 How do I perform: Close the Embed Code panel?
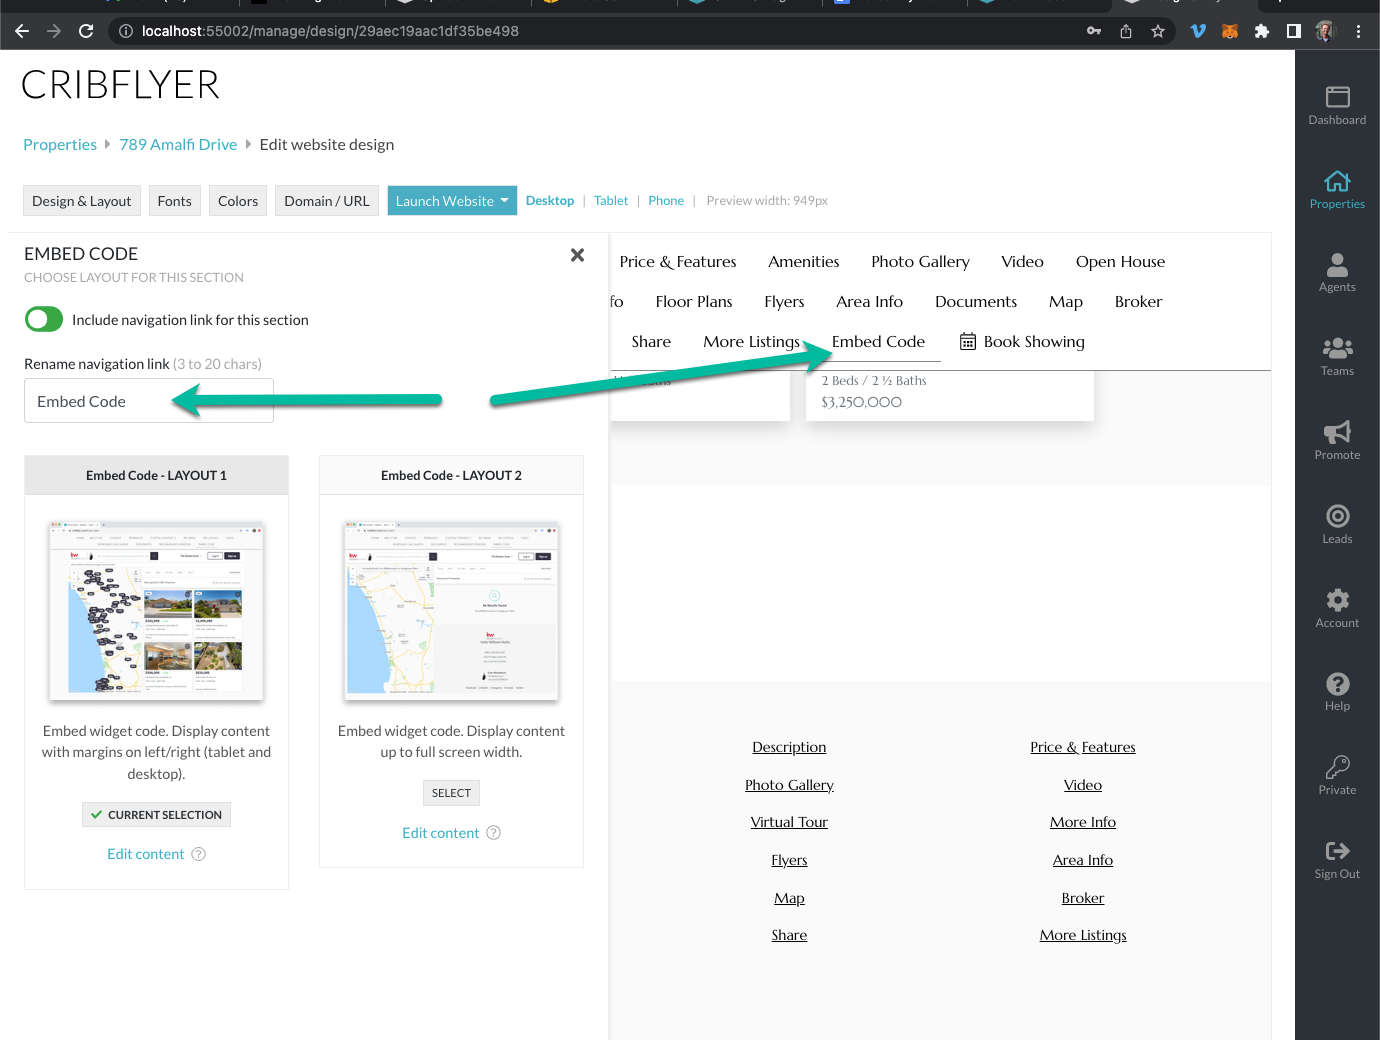pyautogui.click(x=577, y=255)
